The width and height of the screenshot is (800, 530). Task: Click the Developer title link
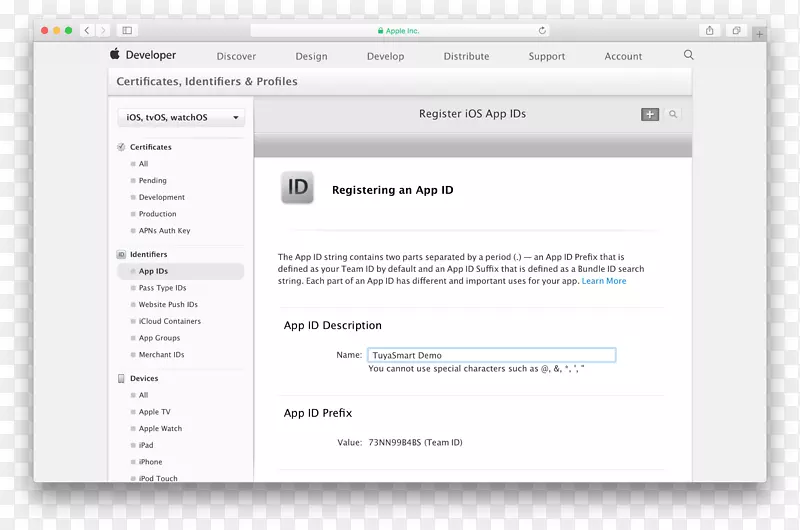coord(151,55)
